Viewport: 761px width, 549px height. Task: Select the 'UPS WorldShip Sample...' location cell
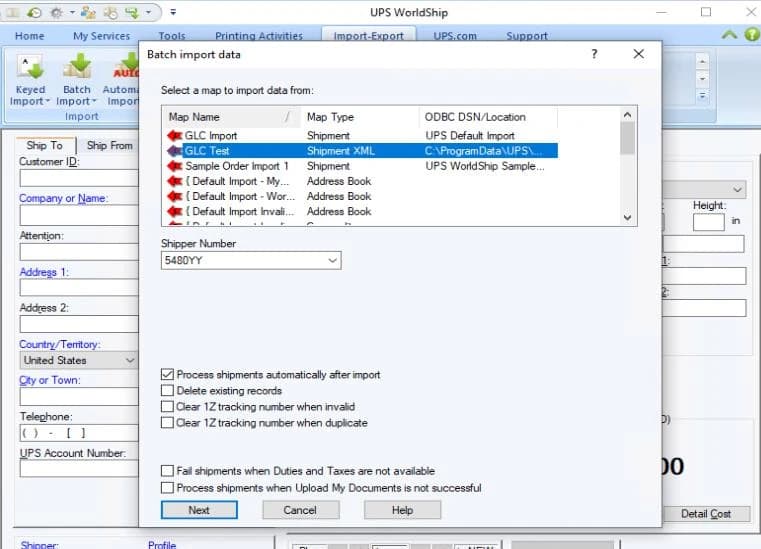[485, 166]
